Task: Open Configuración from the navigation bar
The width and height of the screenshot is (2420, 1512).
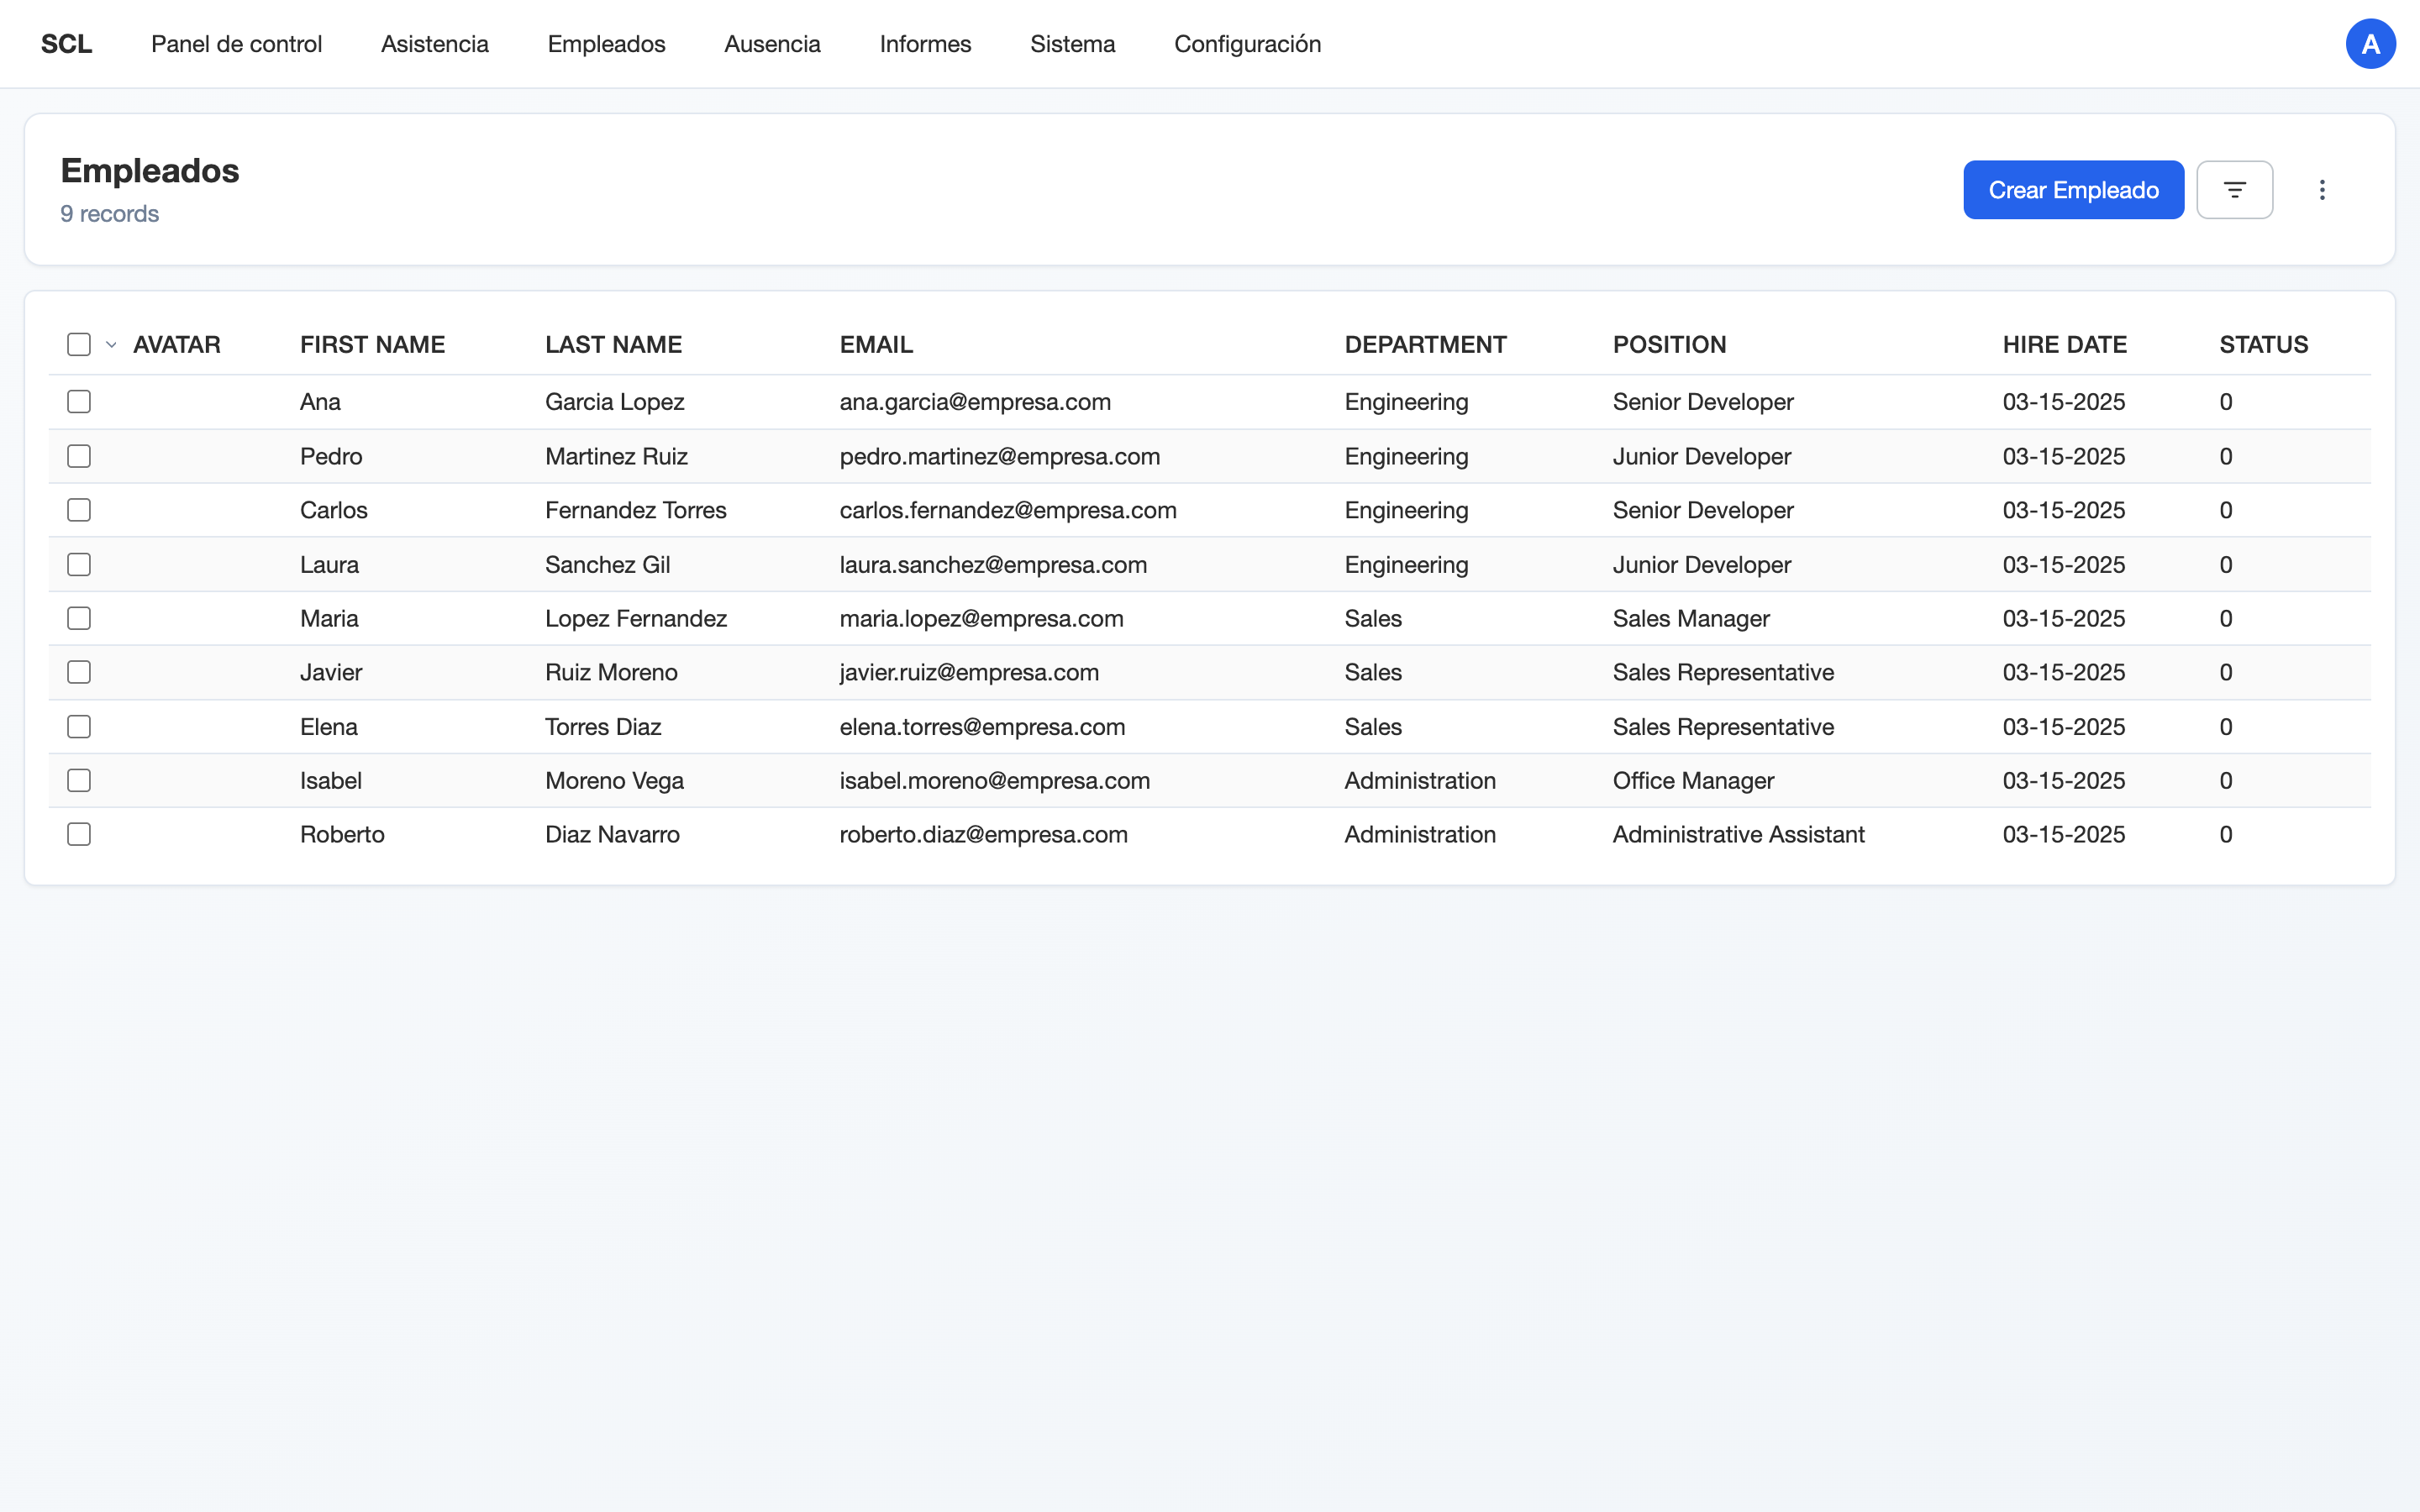Action: click(x=1247, y=43)
